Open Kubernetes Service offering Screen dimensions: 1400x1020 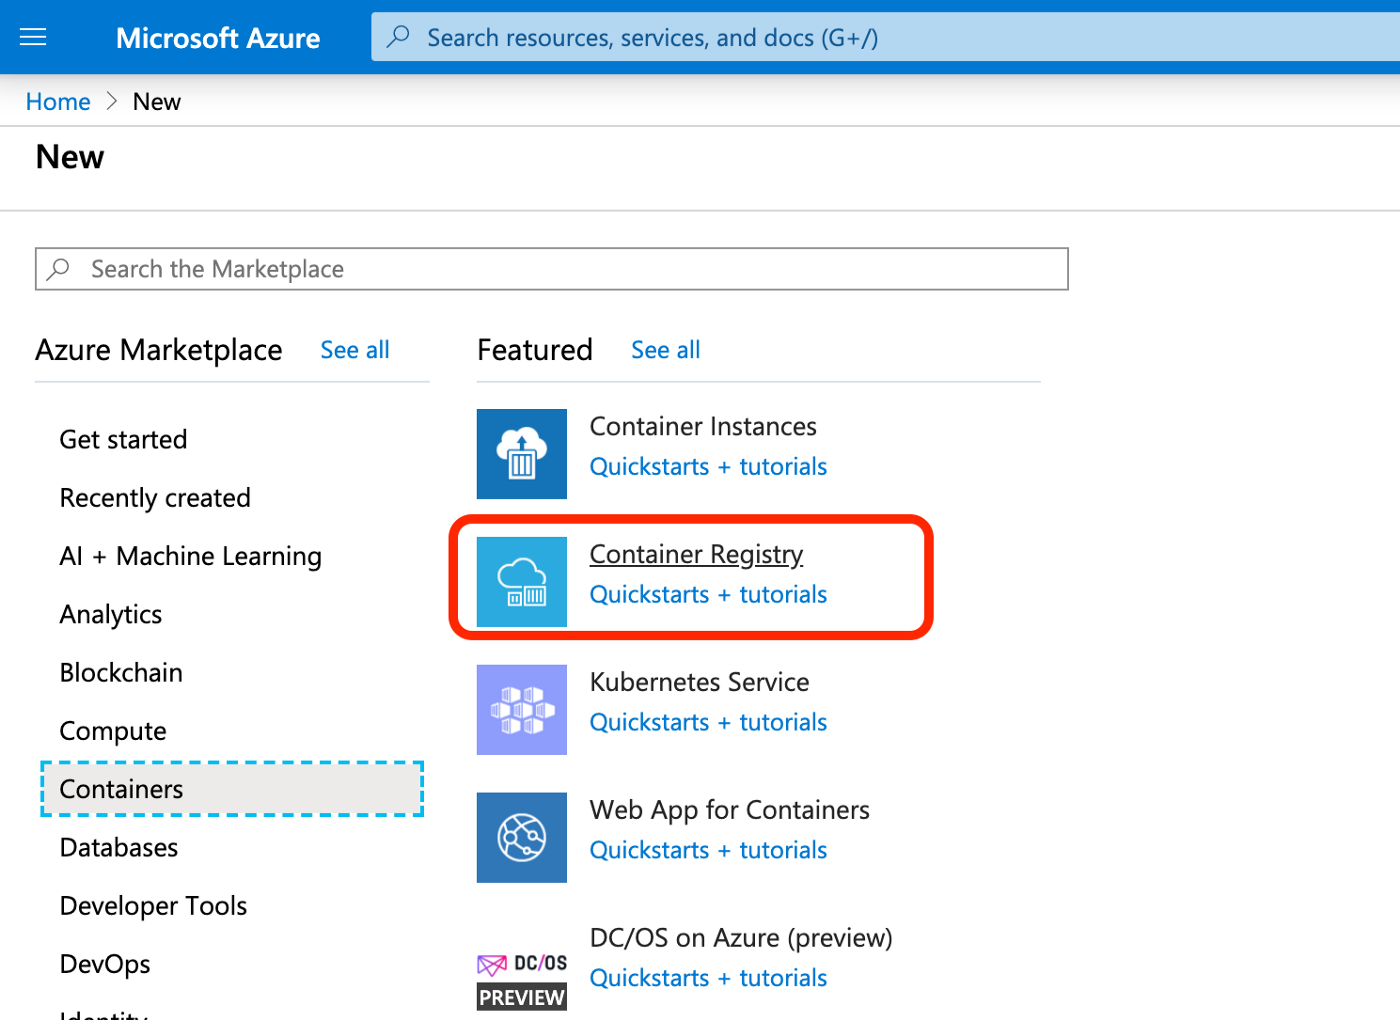click(x=700, y=683)
